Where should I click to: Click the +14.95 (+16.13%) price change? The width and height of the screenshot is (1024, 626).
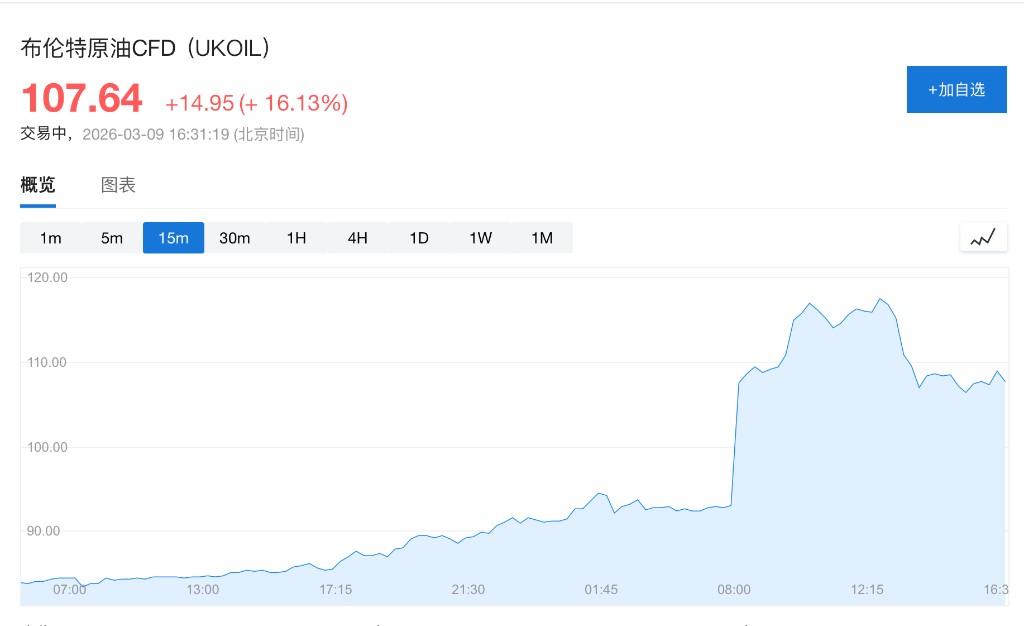click(x=257, y=103)
